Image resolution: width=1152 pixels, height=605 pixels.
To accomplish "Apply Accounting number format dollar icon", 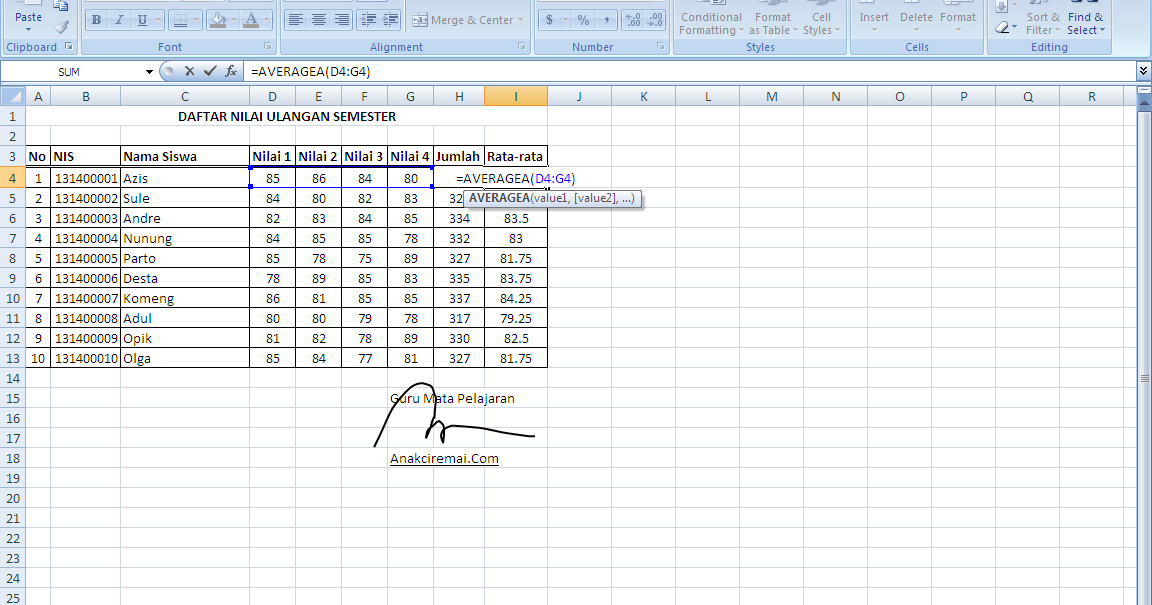I will [549, 20].
